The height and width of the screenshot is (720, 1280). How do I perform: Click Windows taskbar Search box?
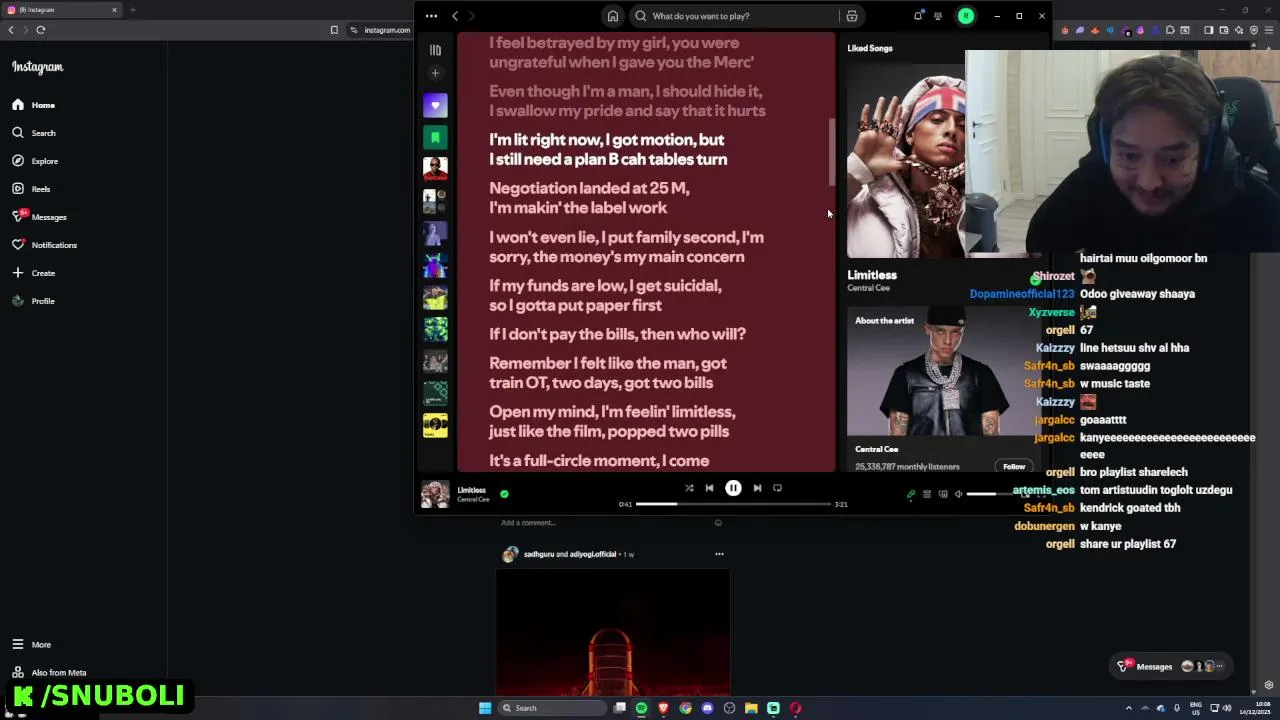(x=553, y=708)
